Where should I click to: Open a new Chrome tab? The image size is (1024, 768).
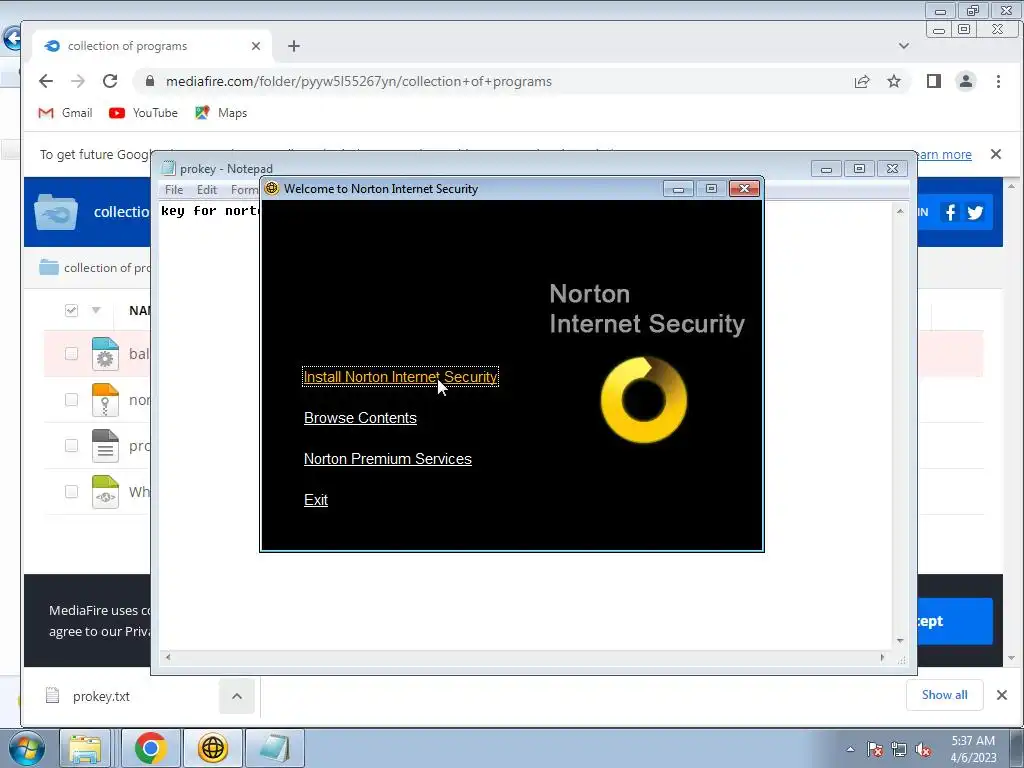294,46
